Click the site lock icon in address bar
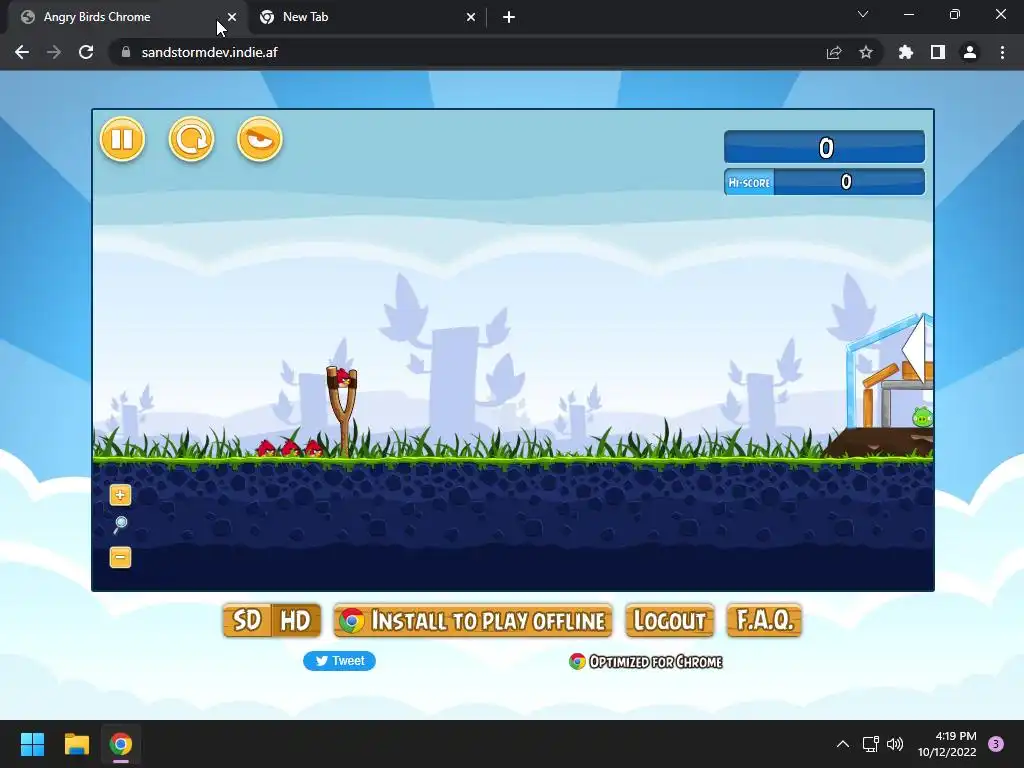1024x768 pixels. 126,52
